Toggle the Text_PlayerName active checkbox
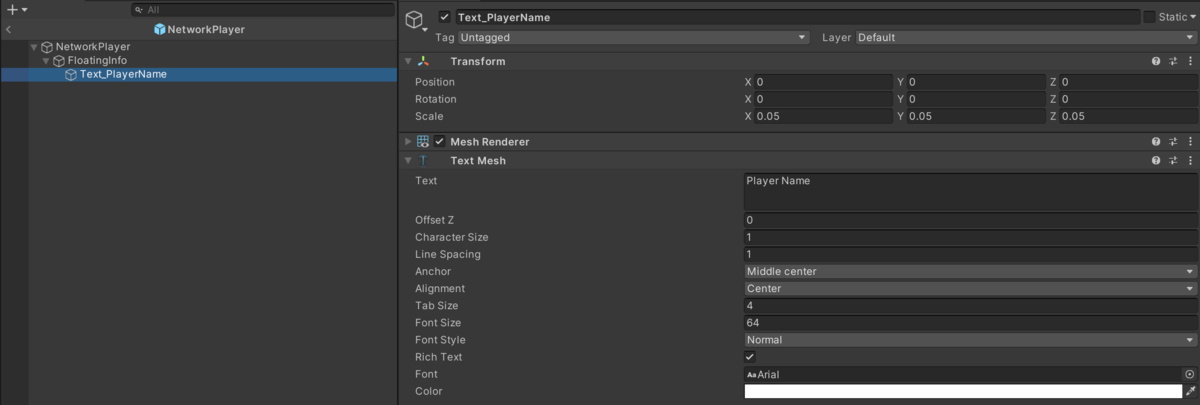Viewport: 1200px width, 405px height. click(x=444, y=17)
